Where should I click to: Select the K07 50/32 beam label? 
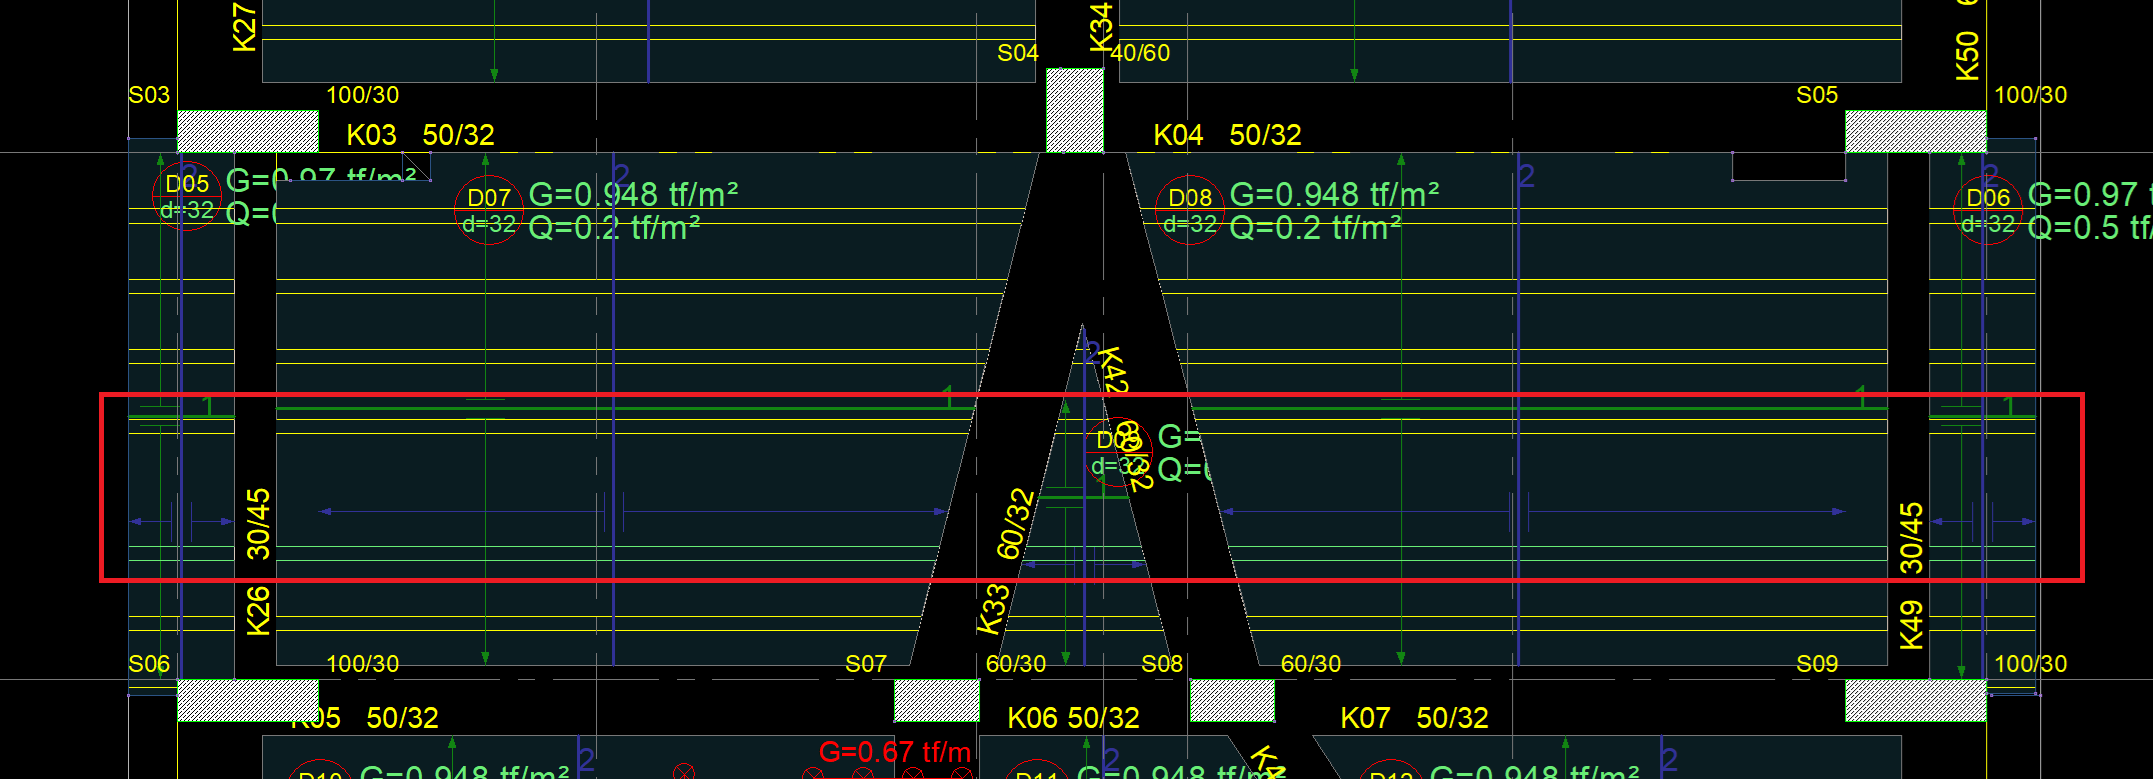pyautogui.click(x=1414, y=718)
